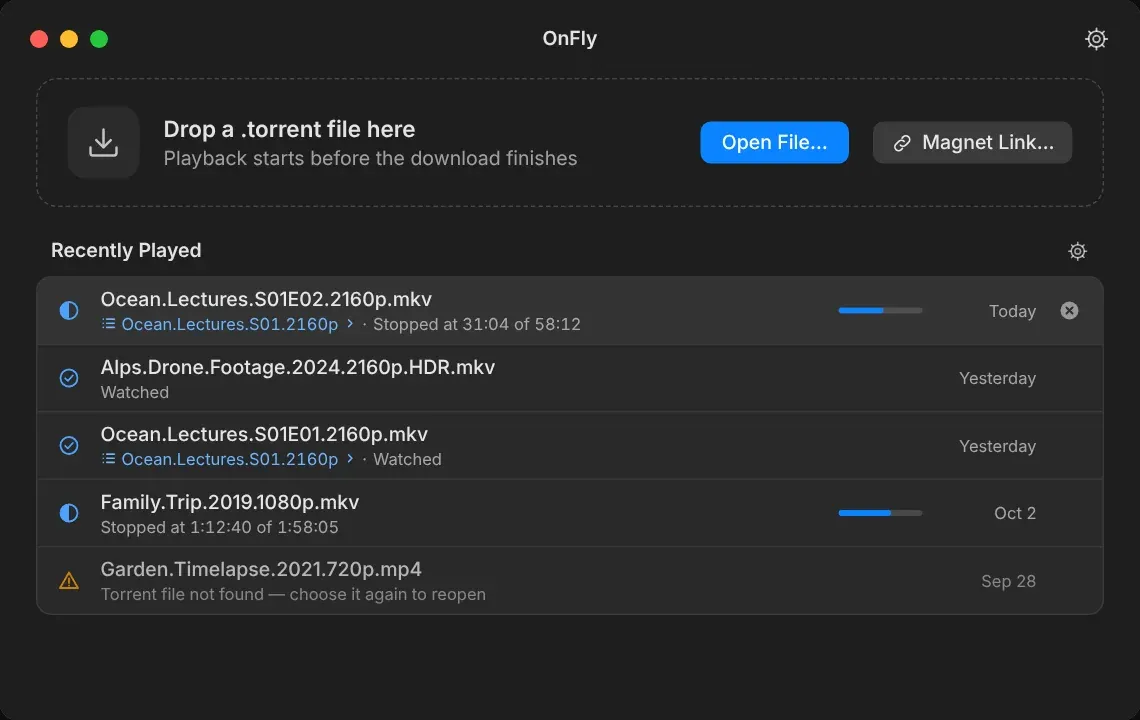Screen dimensions: 1140x720
Task: Click warning triangle icon for Garden.Timelapse
Action: click(69, 580)
